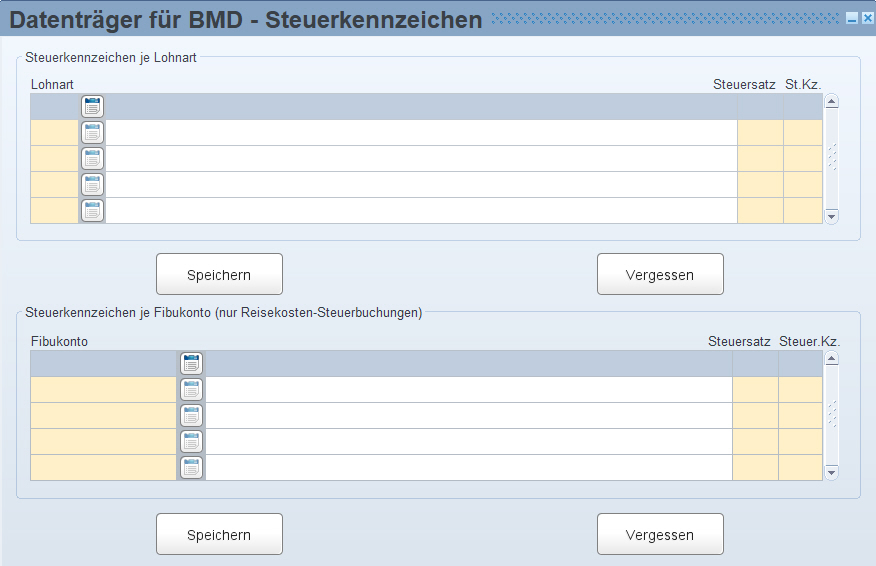The height and width of the screenshot is (566, 876).
Task: Click 'Steuerkennzeichen je Lohnart' group title
Action: [x=111, y=58]
